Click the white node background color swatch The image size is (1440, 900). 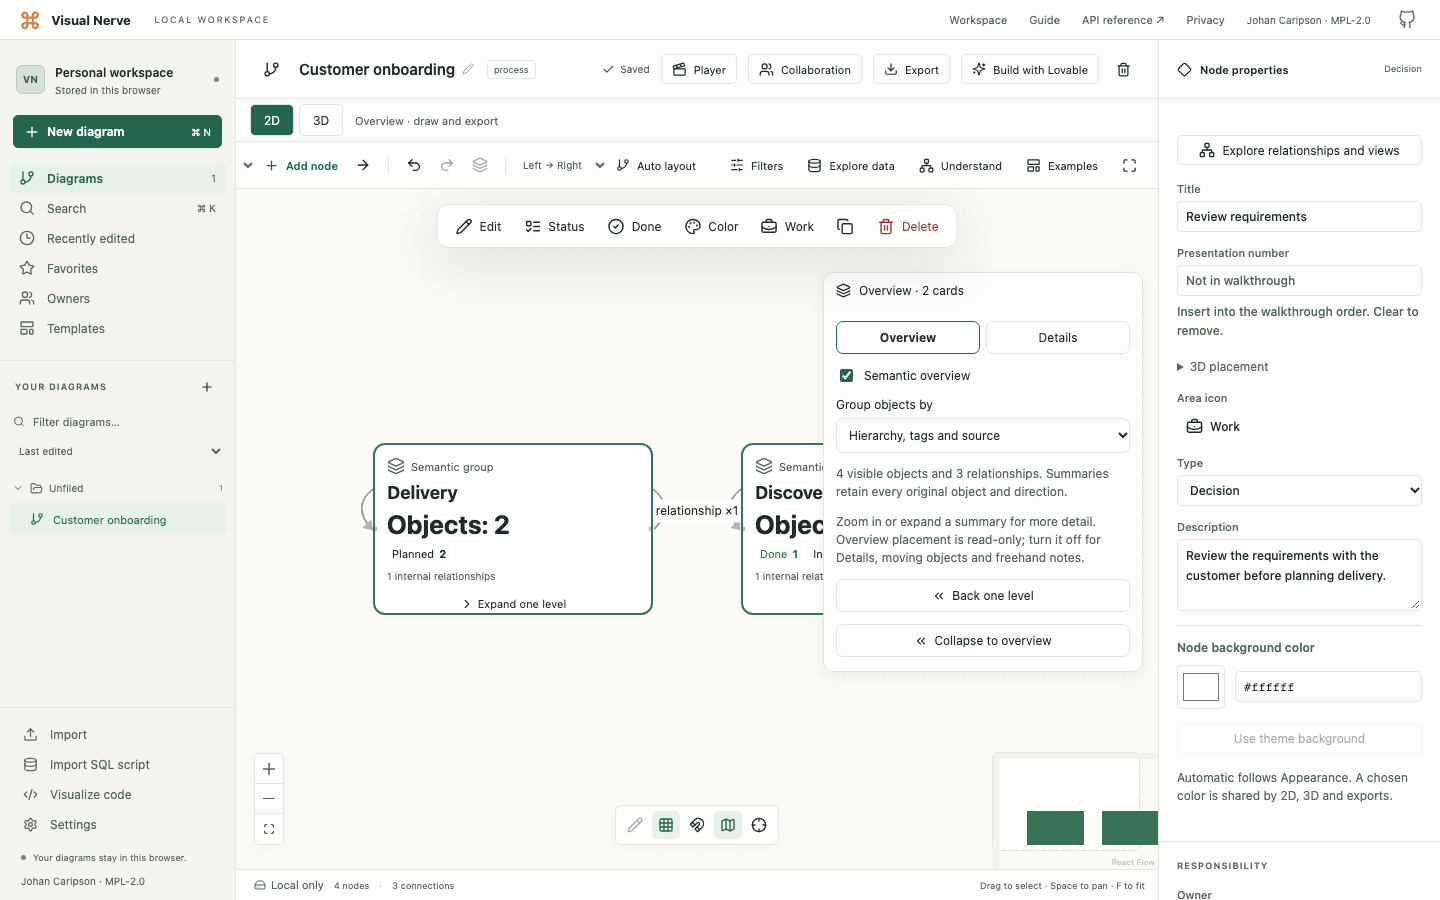point(1201,687)
